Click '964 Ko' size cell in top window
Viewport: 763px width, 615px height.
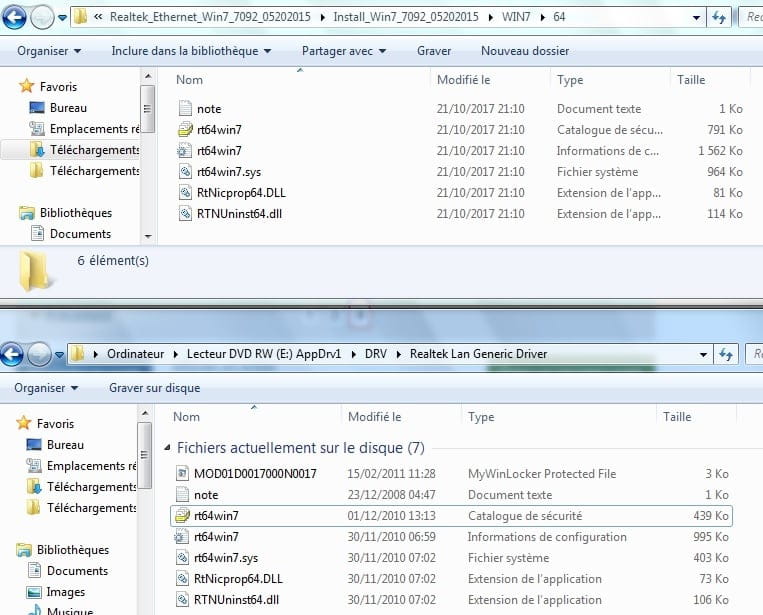pyautogui.click(x=725, y=171)
